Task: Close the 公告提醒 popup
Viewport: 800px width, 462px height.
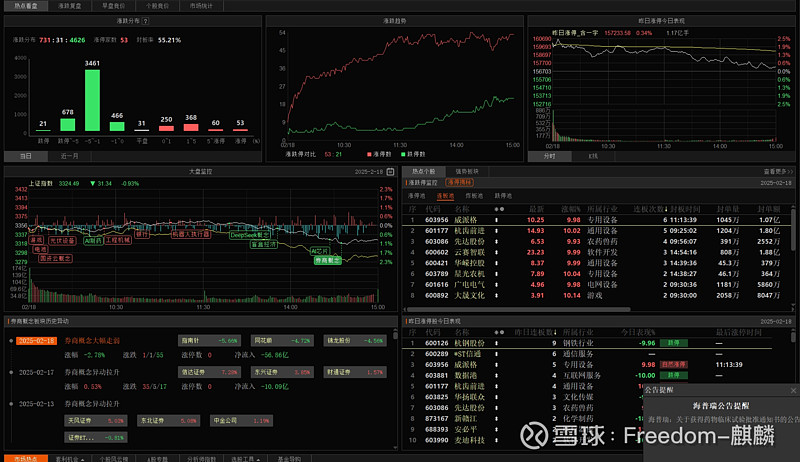Action: [793, 390]
